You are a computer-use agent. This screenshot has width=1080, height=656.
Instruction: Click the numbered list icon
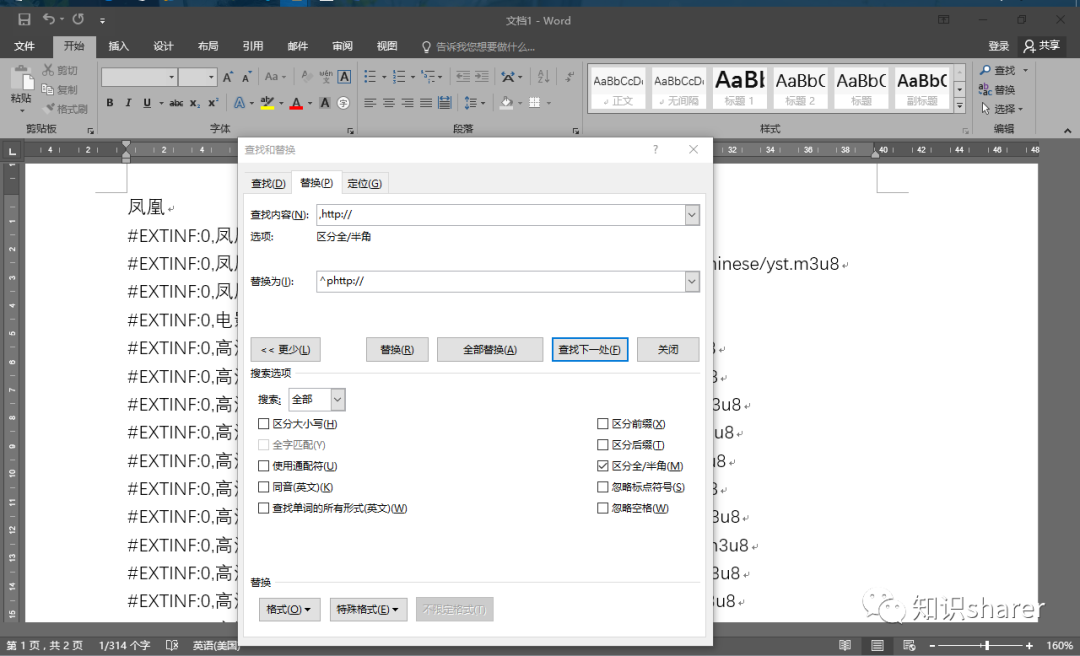pos(399,76)
